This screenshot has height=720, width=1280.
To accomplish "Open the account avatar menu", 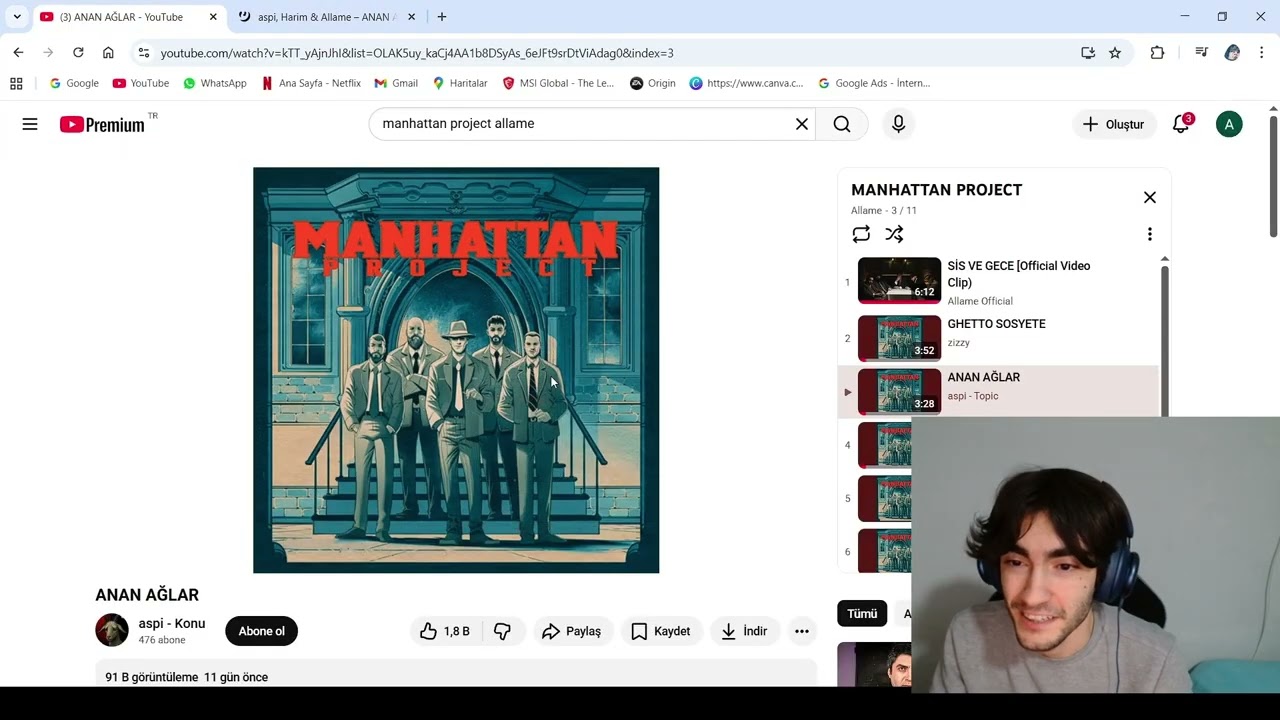I will 1229,124.
